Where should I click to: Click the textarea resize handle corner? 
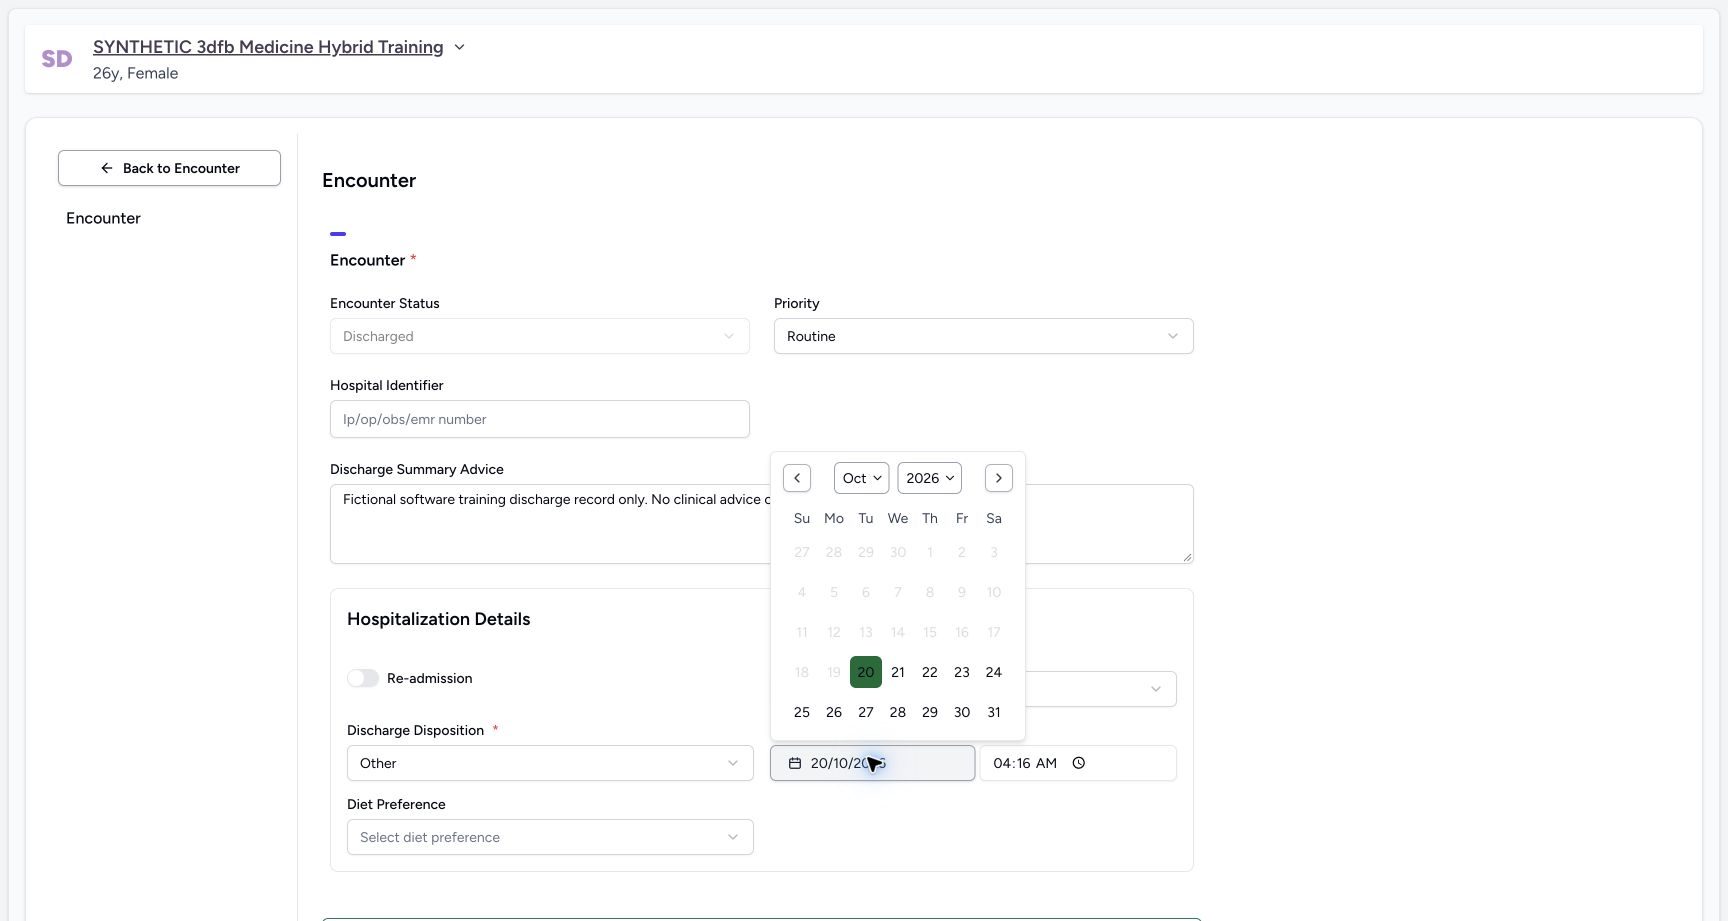click(x=1187, y=557)
